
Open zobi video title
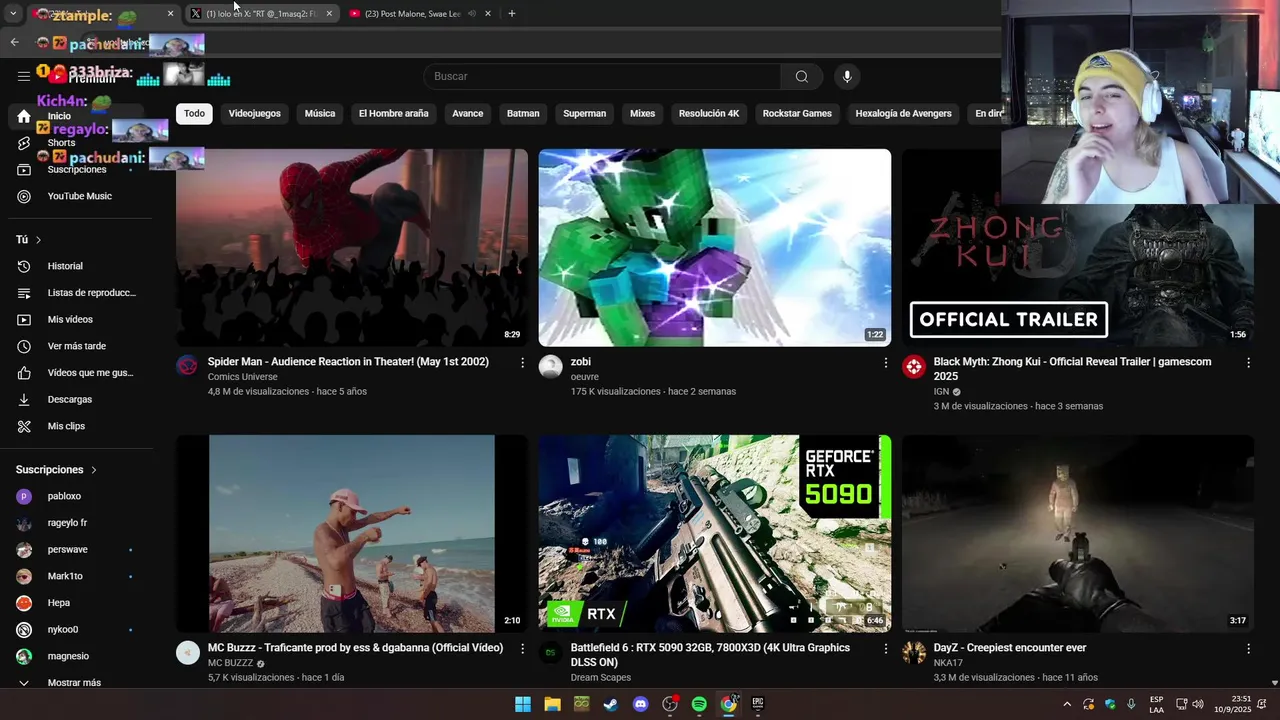pos(581,362)
